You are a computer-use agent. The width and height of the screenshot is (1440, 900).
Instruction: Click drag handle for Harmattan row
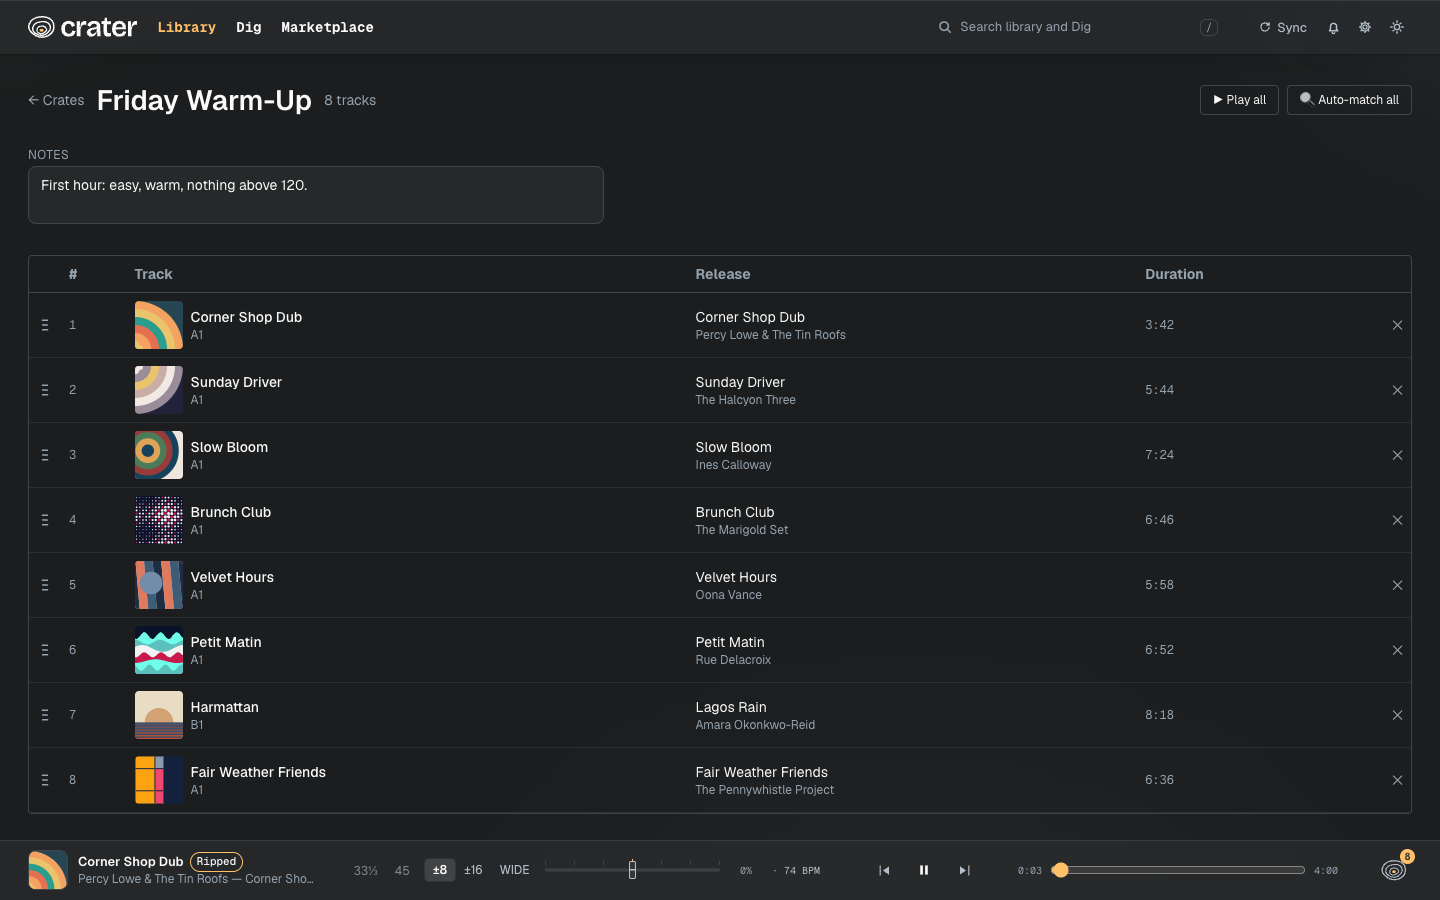(45, 715)
